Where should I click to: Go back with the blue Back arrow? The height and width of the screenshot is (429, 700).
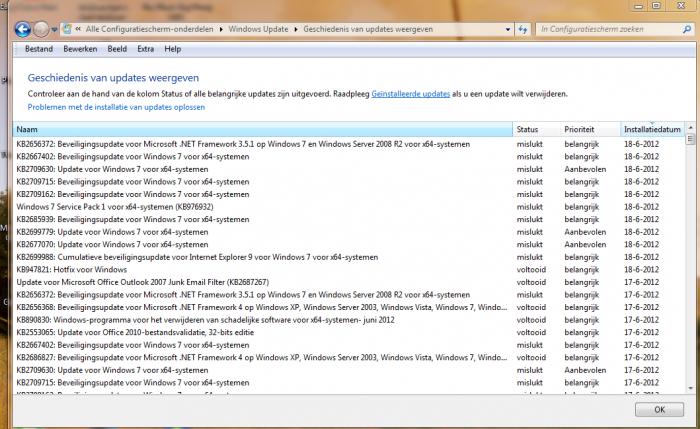tap(23, 30)
